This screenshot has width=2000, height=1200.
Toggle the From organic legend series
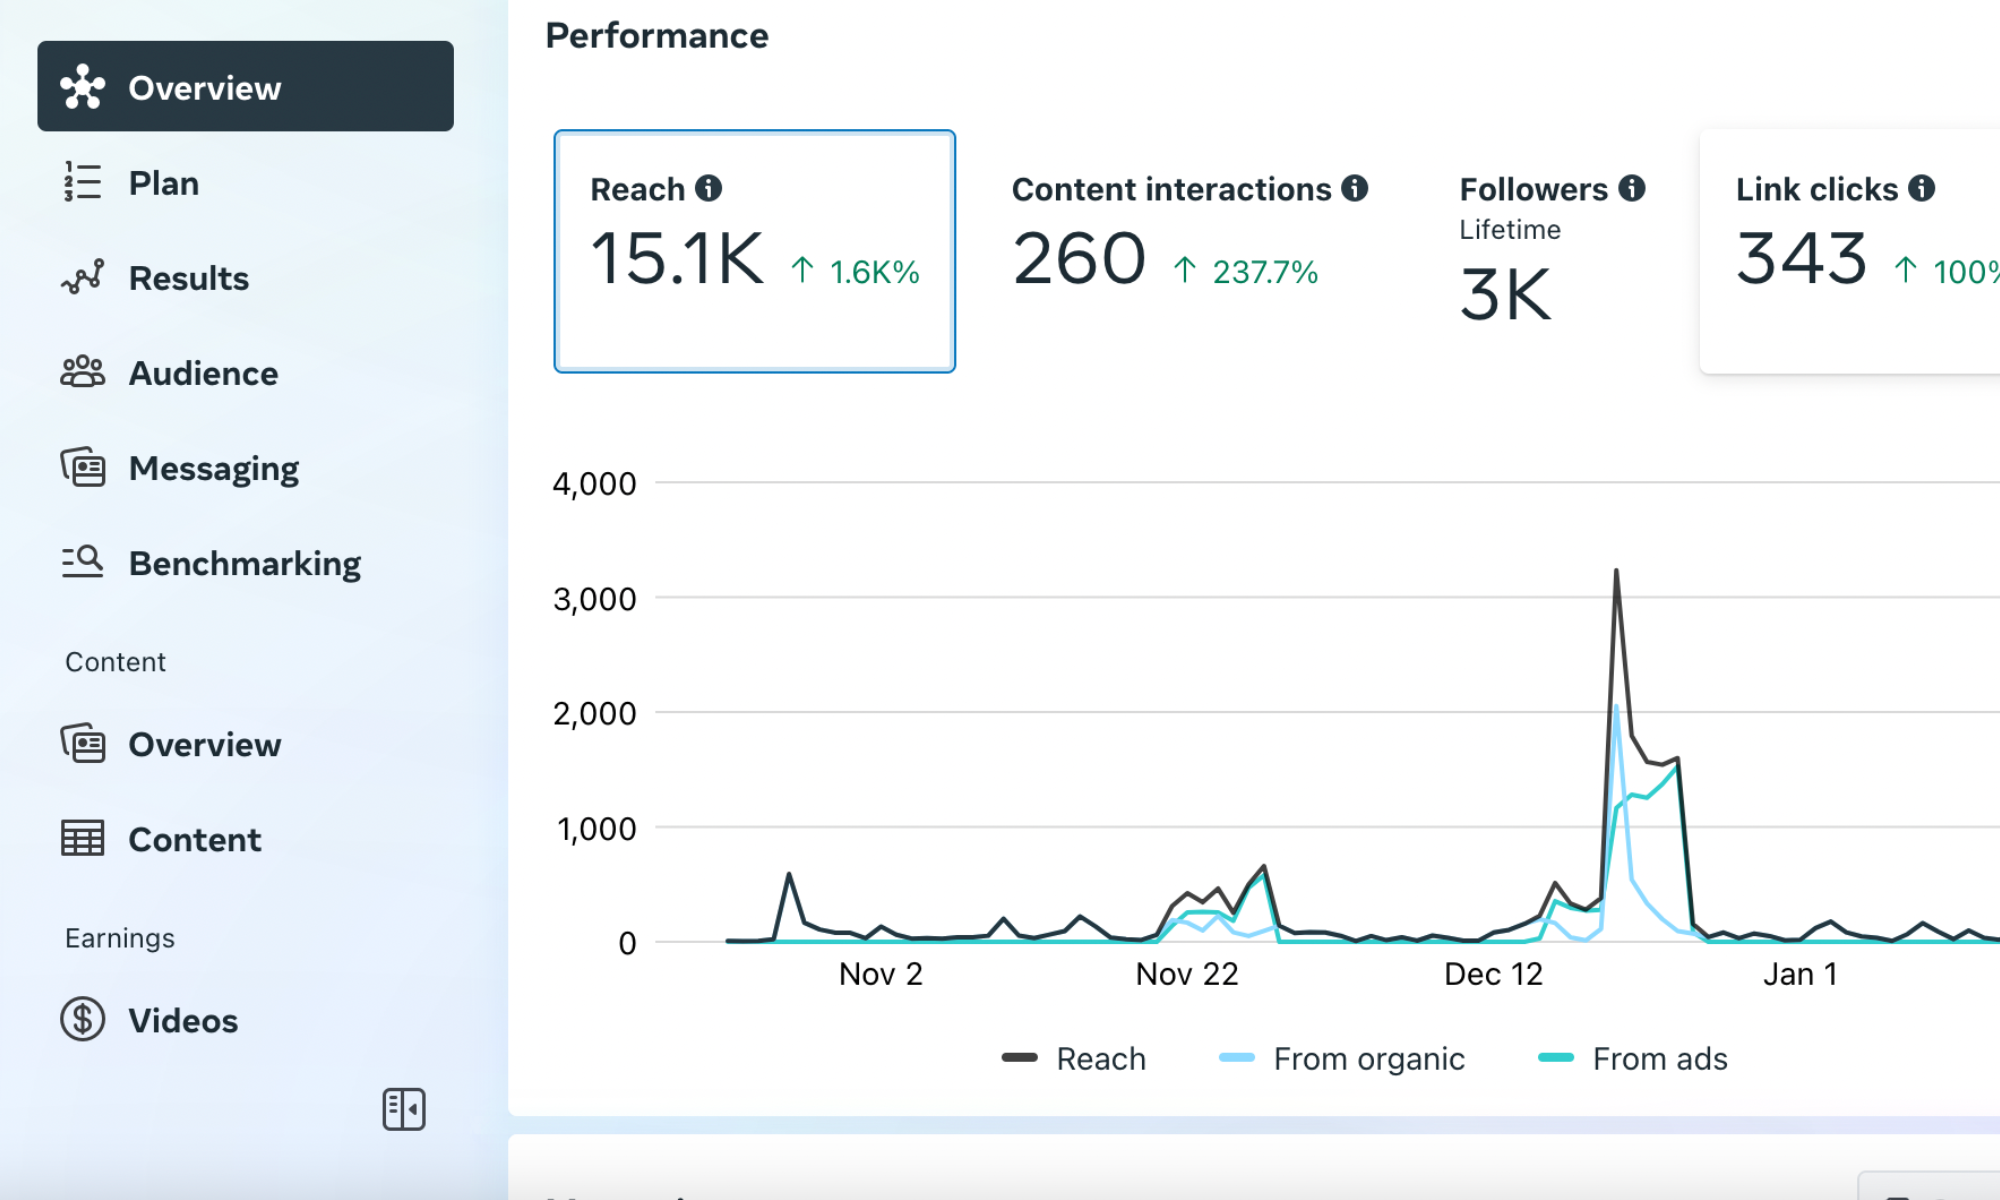click(x=1368, y=1058)
